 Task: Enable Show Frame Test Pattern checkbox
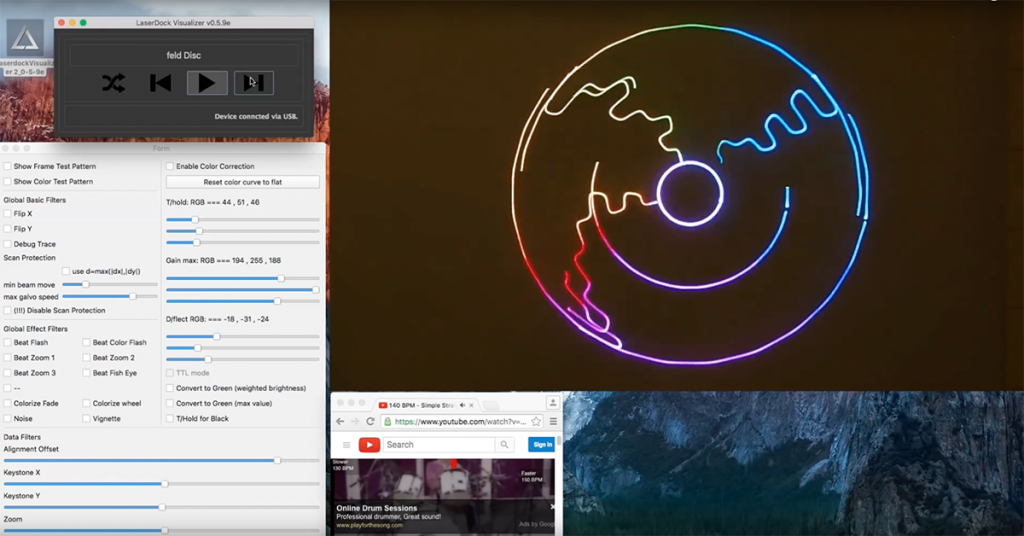pos(8,166)
